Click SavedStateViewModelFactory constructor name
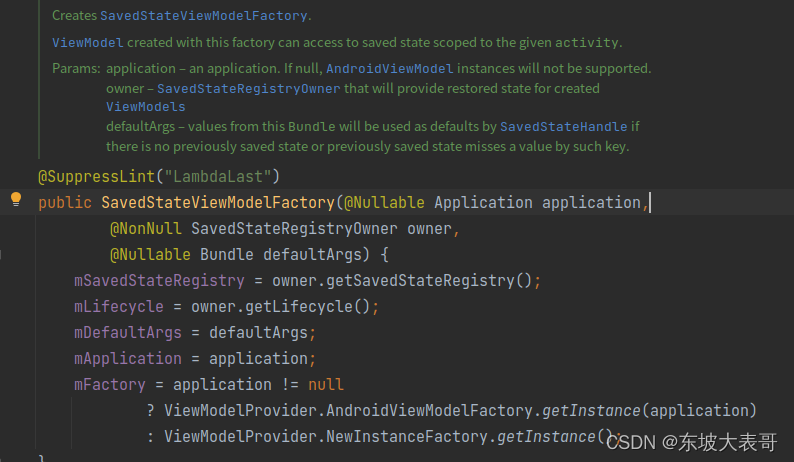 (218, 203)
